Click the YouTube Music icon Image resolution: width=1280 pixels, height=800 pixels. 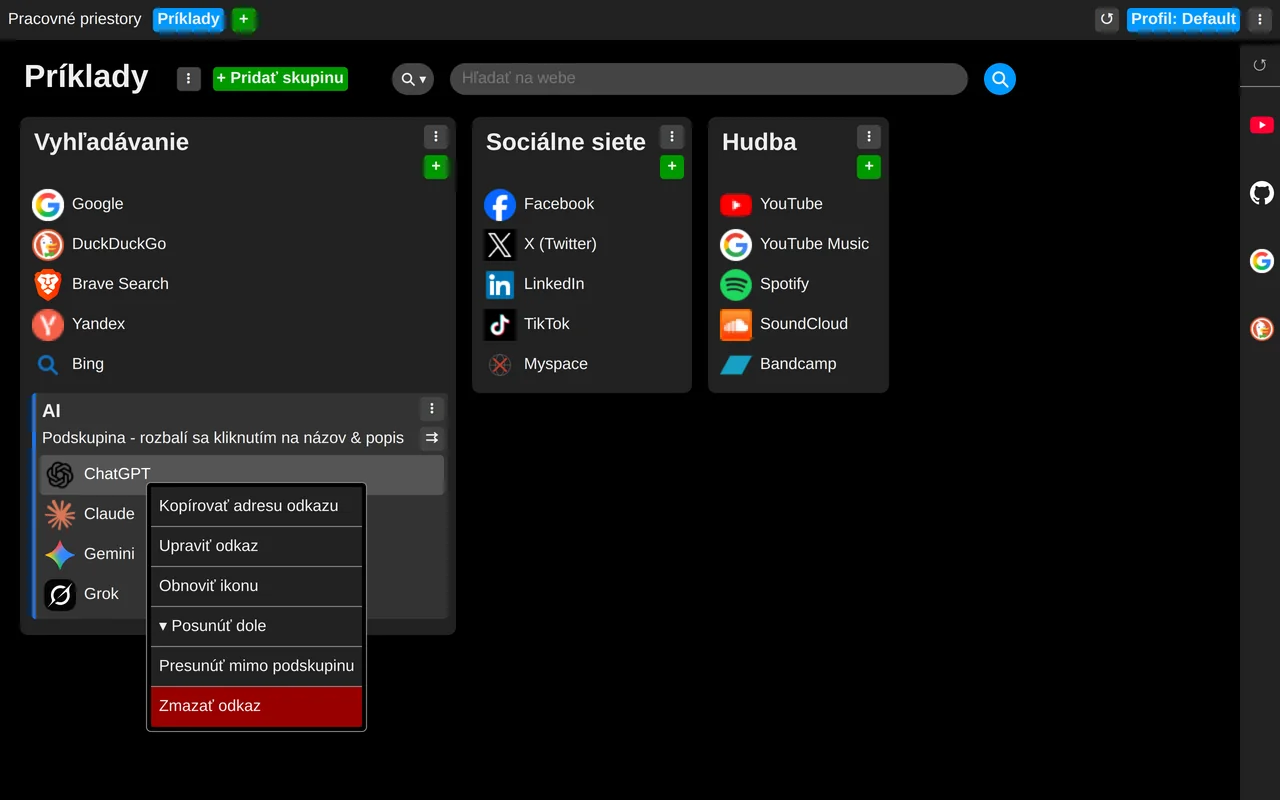736,244
